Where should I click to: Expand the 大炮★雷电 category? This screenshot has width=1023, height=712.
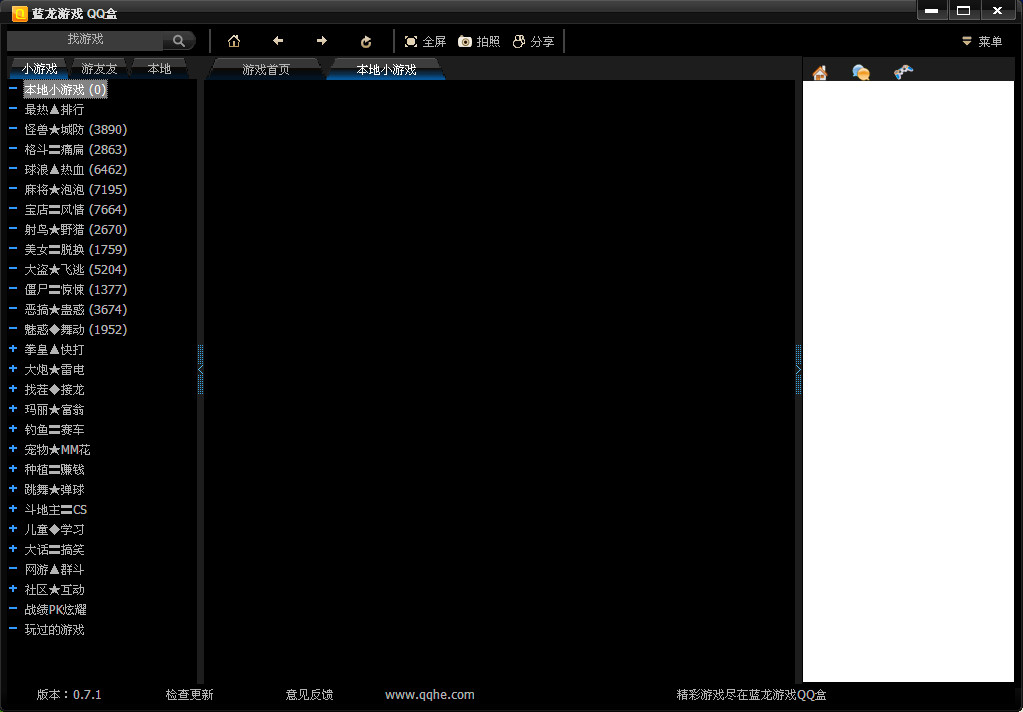[x=12, y=369]
